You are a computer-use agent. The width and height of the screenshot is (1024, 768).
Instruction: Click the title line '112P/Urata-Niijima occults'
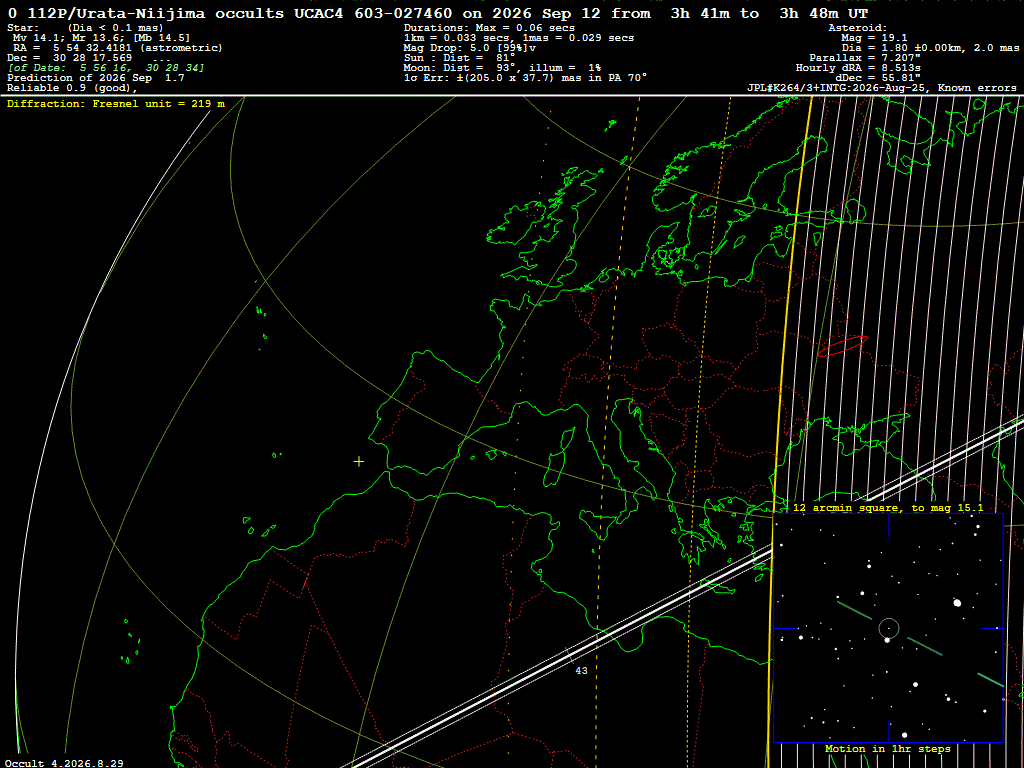pos(155,13)
